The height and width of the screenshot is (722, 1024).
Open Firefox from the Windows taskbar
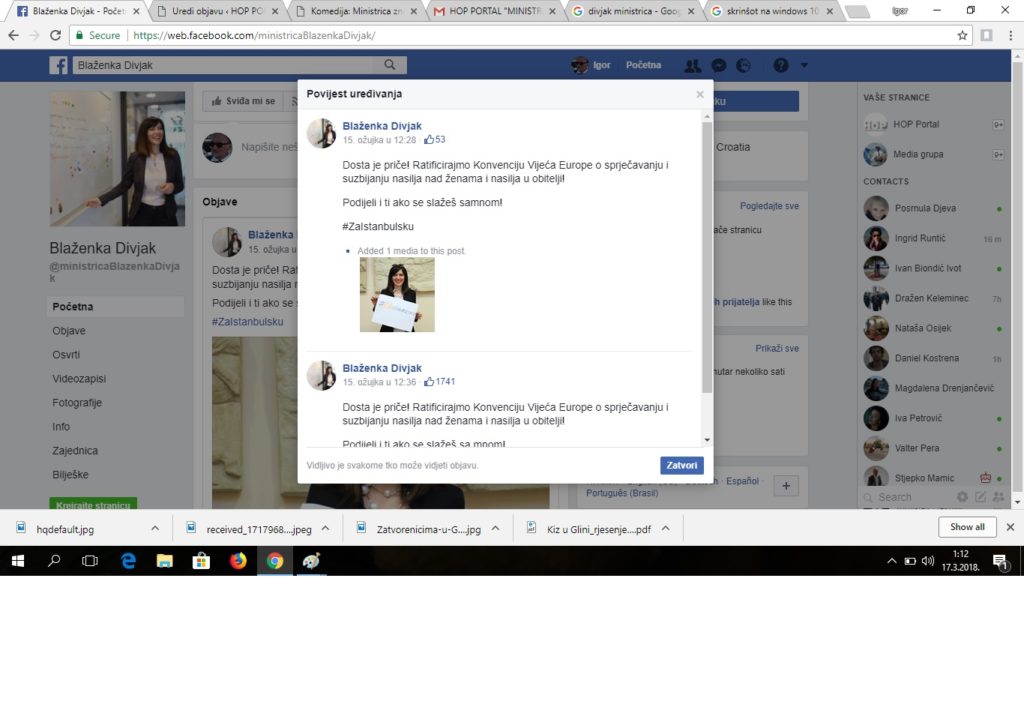(238, 561)
